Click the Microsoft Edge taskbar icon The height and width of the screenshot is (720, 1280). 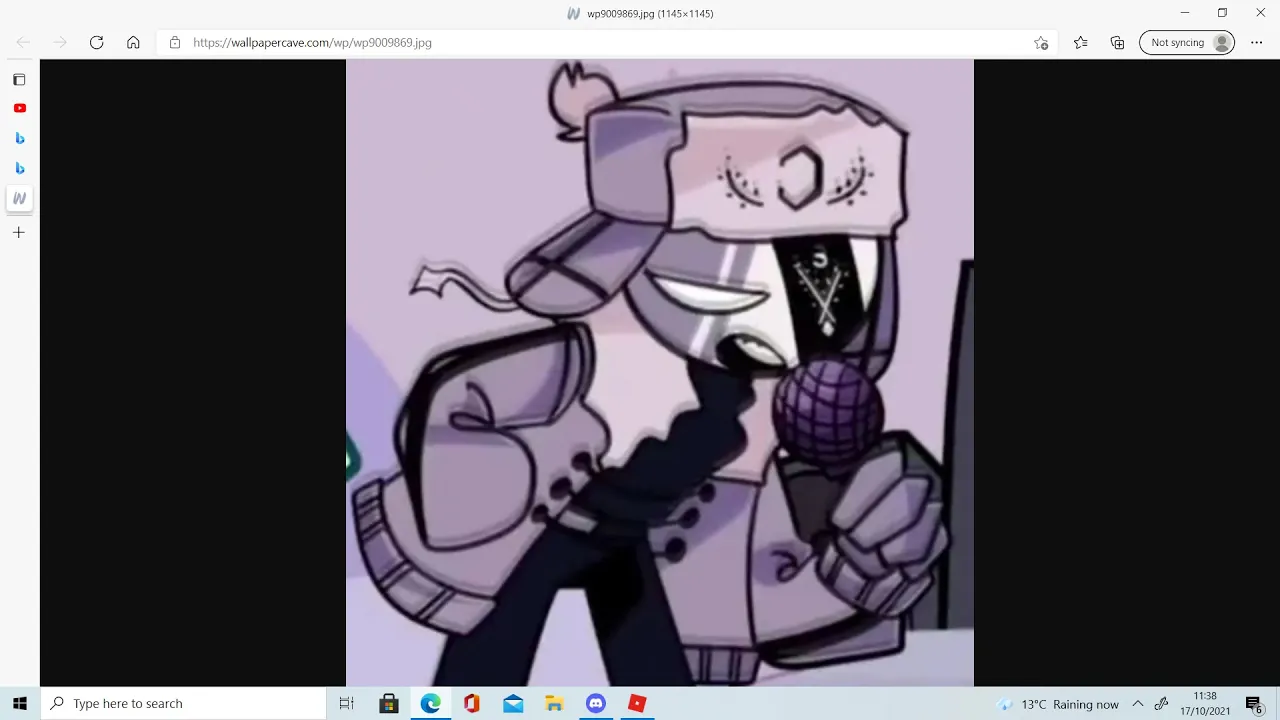pos(430,703)
